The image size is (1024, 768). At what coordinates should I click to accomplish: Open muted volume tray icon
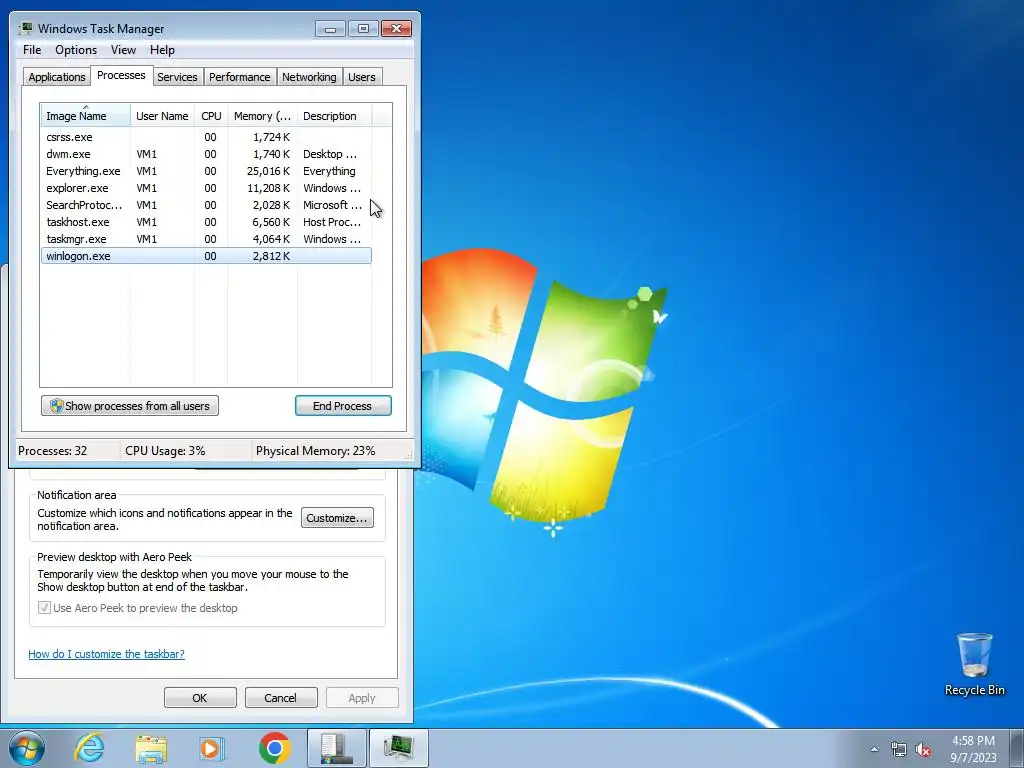[923, 749]
